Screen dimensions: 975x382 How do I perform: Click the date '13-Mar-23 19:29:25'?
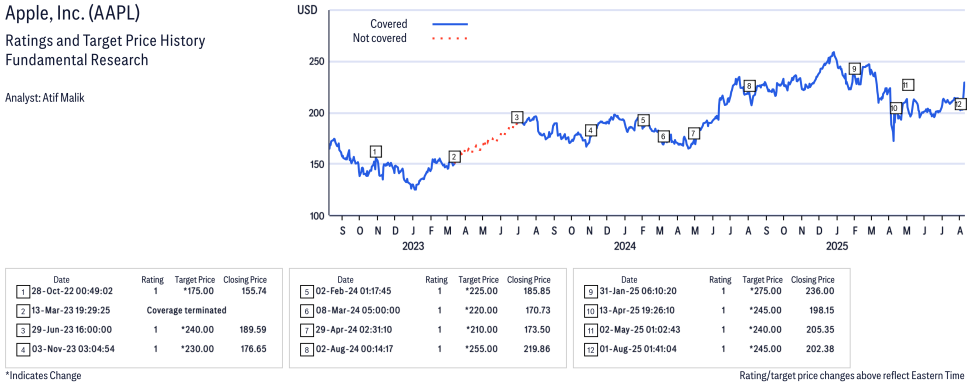[71, 310]
